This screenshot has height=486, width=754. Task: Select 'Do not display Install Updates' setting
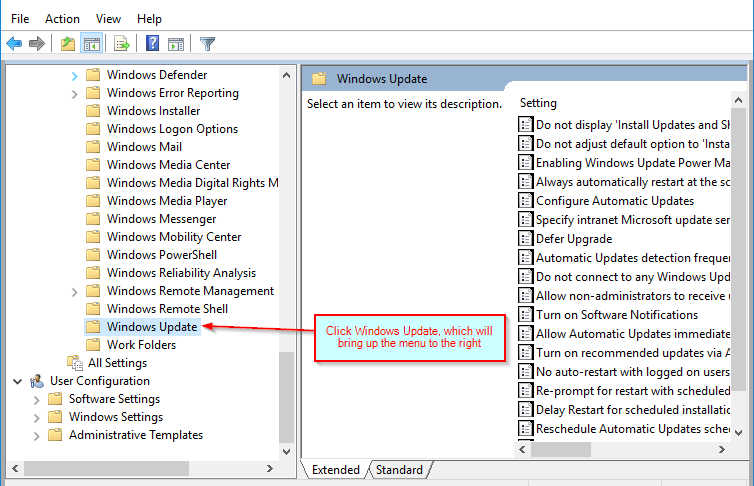(x=632, y=125)
